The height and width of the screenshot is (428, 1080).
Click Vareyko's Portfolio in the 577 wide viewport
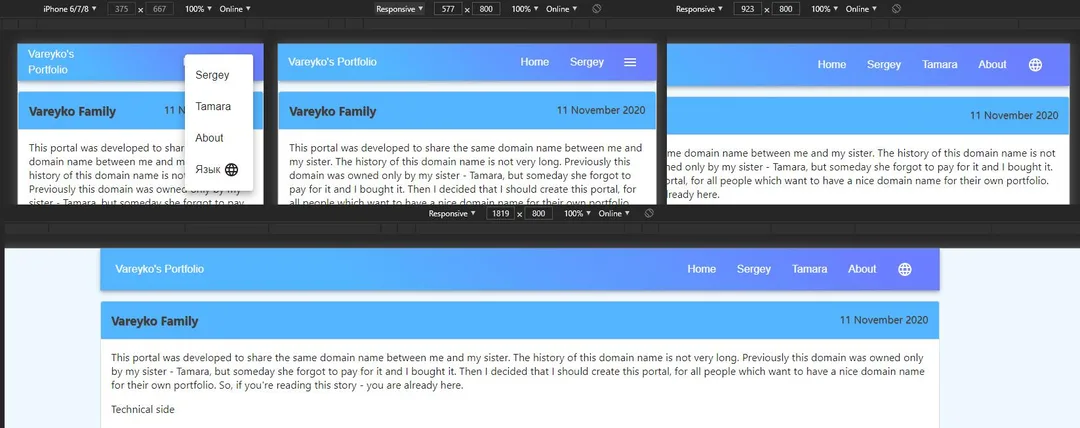(333, 62)
